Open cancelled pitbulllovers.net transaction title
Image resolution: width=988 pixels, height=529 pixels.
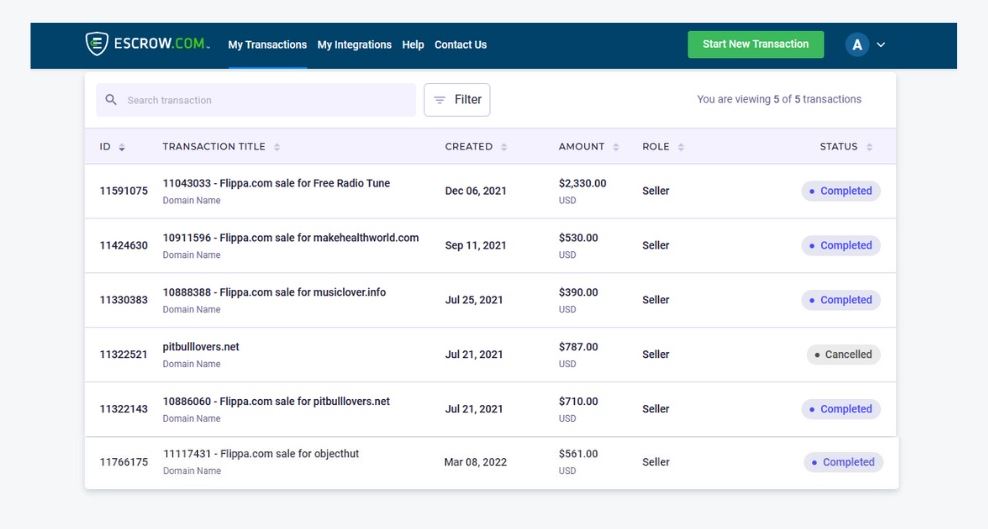201,346
